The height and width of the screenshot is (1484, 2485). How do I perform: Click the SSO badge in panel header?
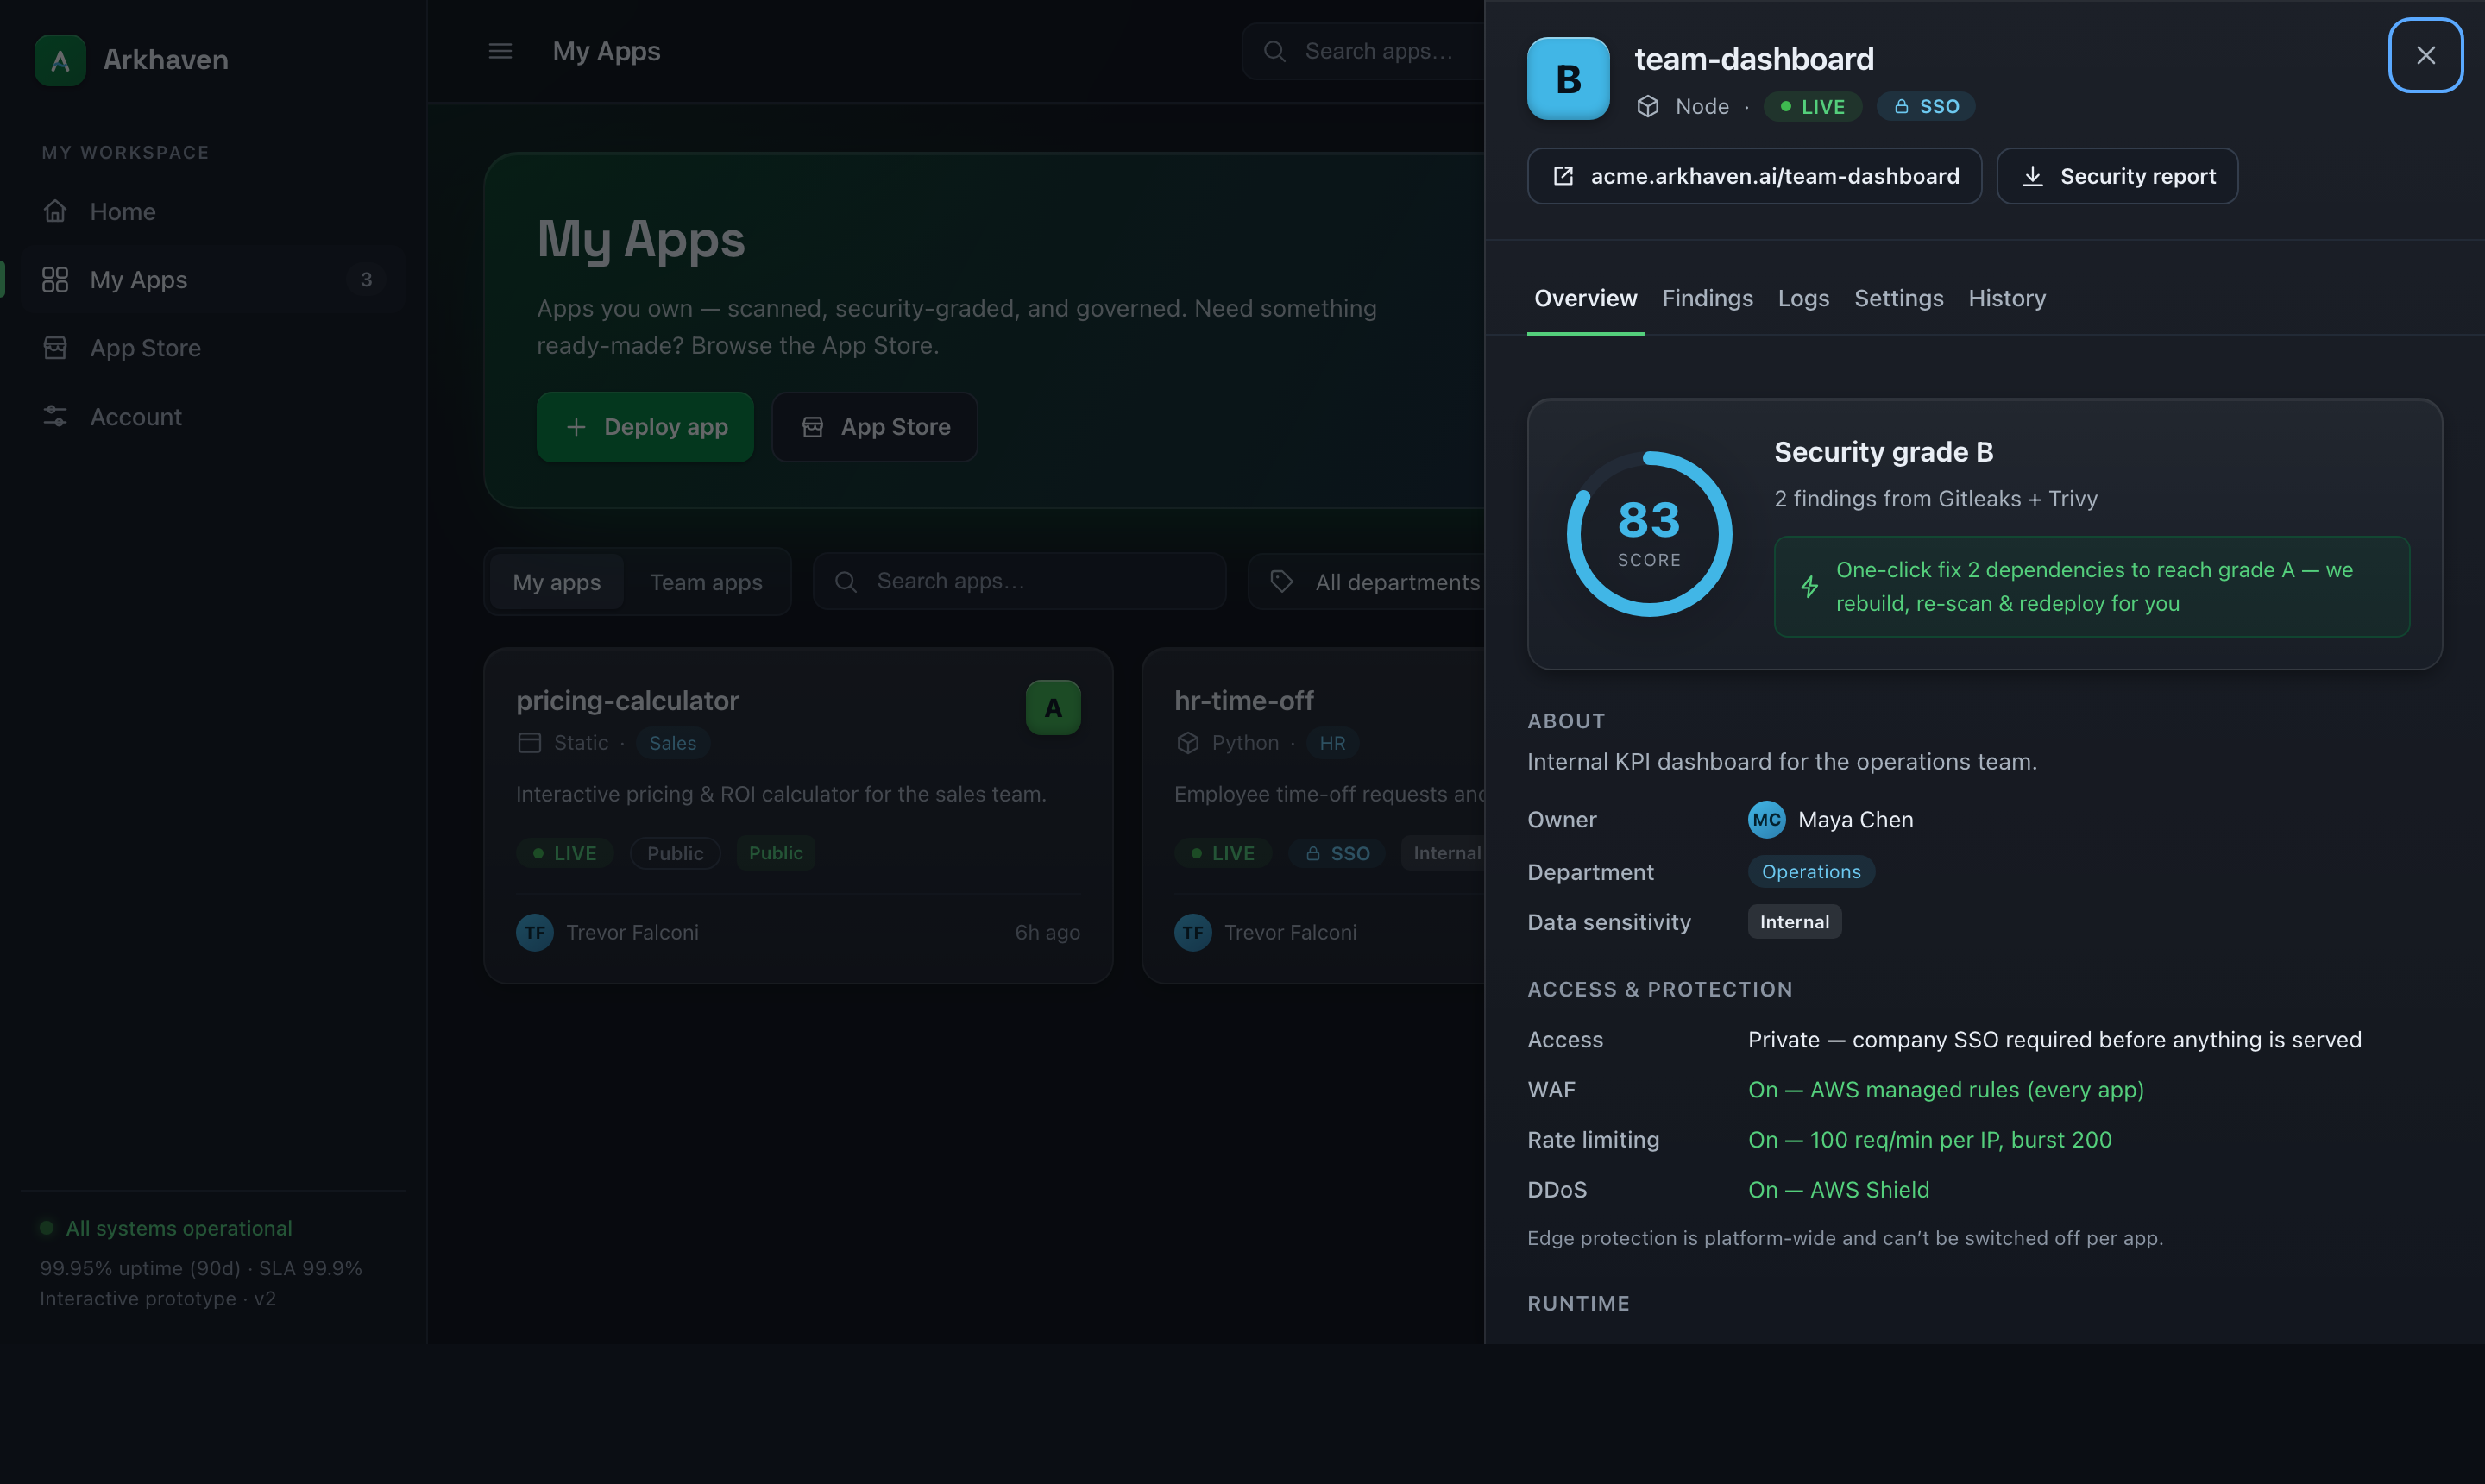coord(1926,107)
